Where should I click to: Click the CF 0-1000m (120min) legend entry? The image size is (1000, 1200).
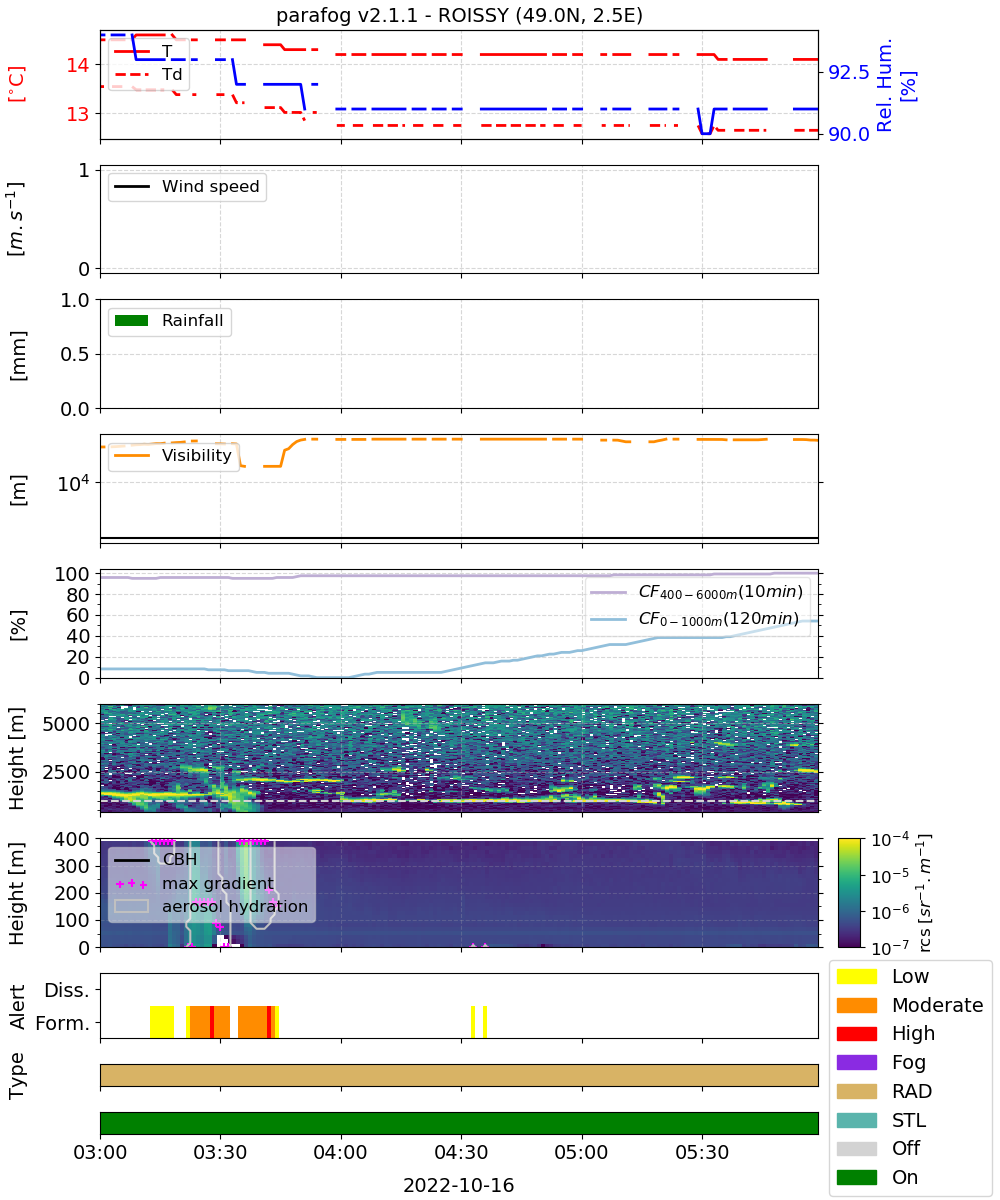[x=696, y=620]
